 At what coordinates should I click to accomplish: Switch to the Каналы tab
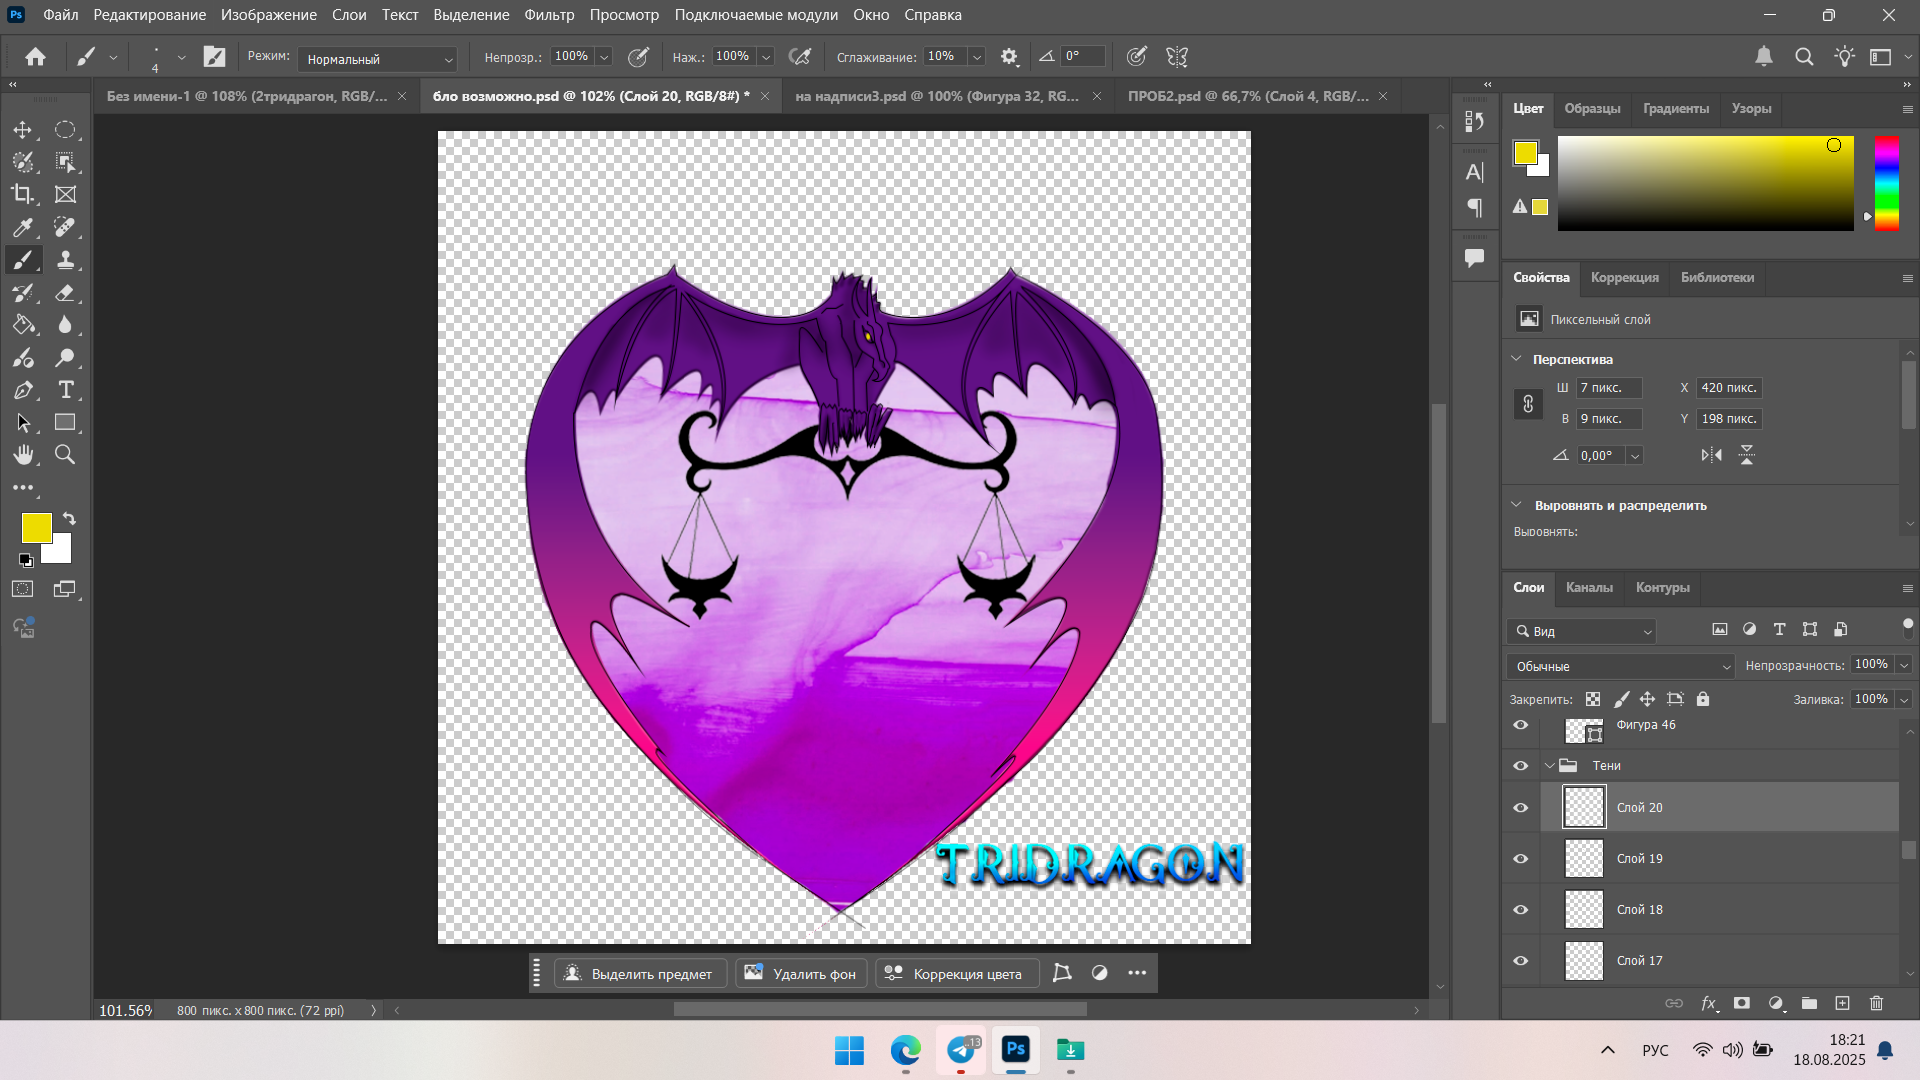click(1589, 587)
